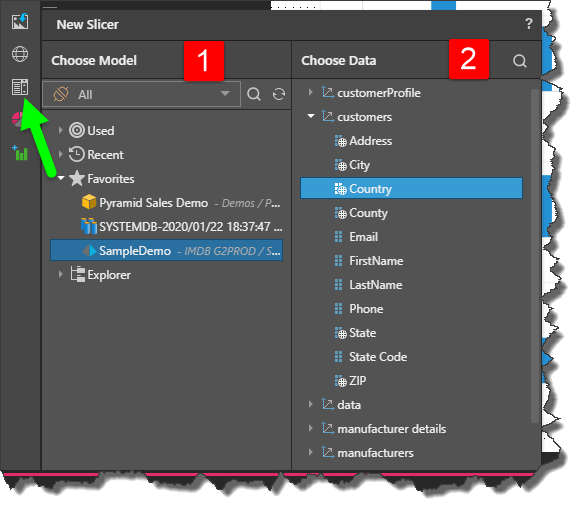Viewport: 585px width, 514px height.
Task: Refresh the model list
Action: click(x=279, y=94)
